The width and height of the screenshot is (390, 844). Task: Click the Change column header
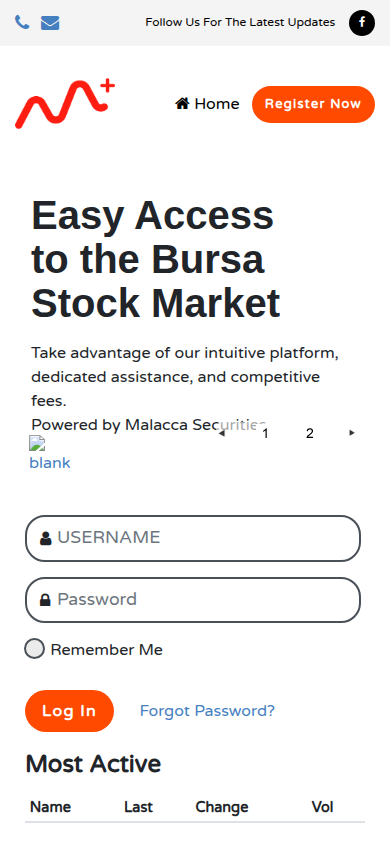(222, 807)
